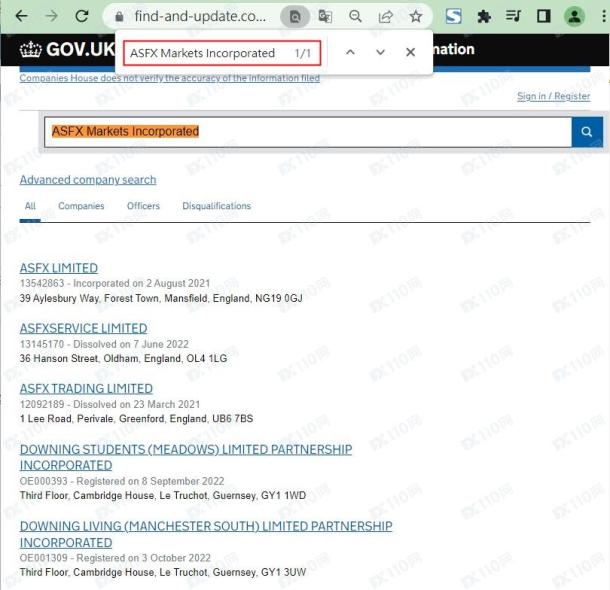Open ASFXSERVICE LIMITED result
Viewport: 610px width, 590px height.
(x=83, y=328)
